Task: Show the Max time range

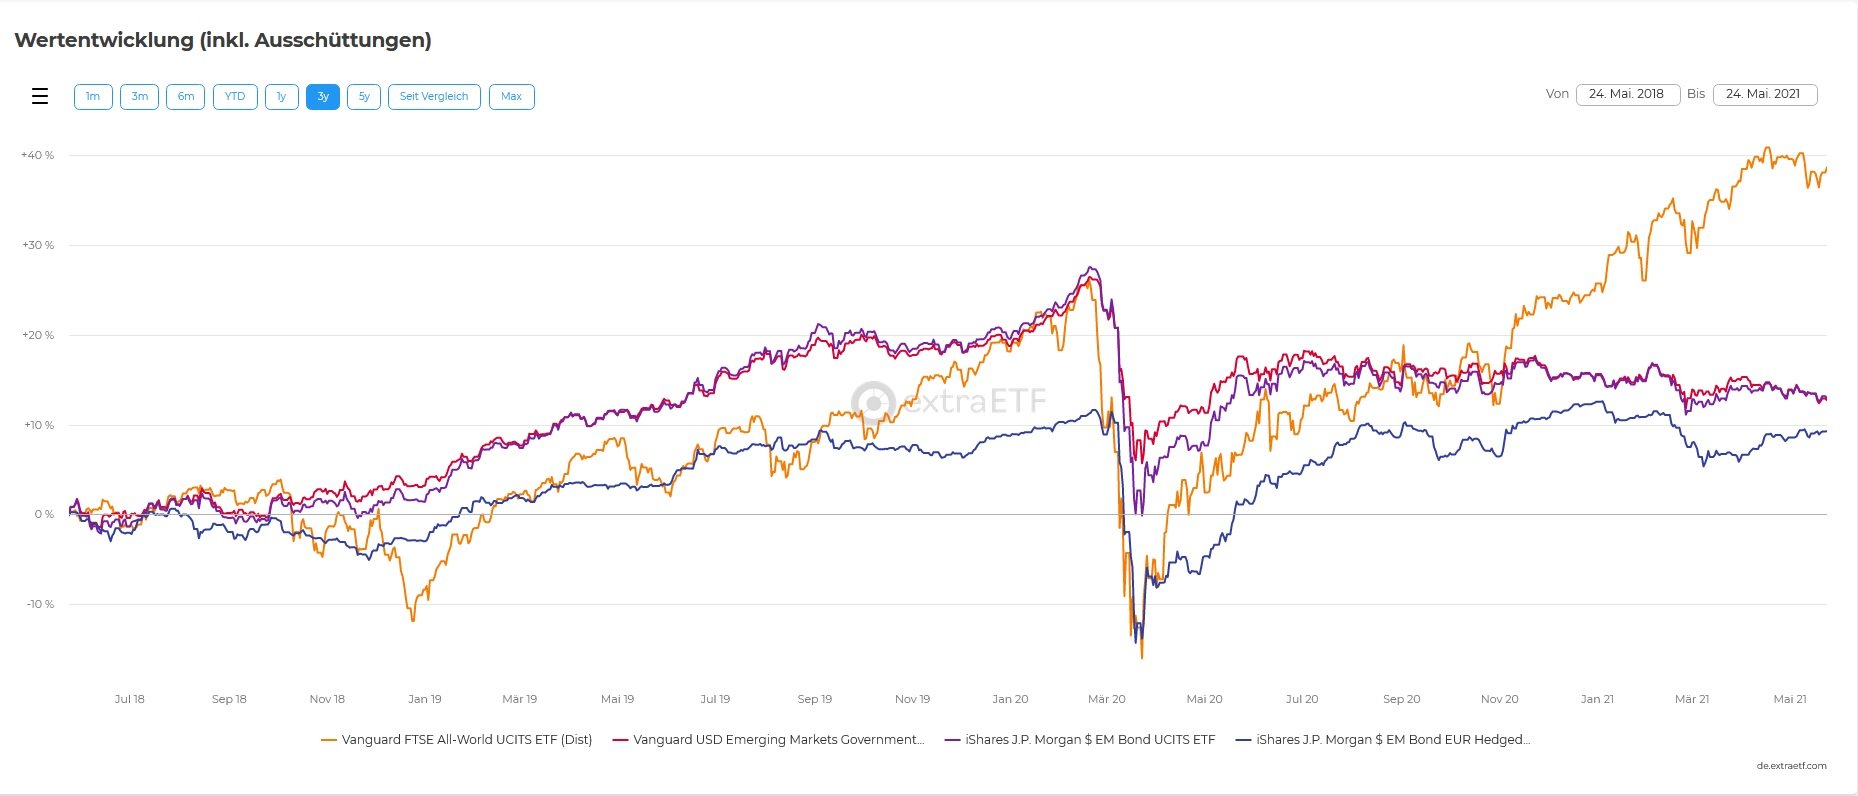Action: [x=511, y=96]
